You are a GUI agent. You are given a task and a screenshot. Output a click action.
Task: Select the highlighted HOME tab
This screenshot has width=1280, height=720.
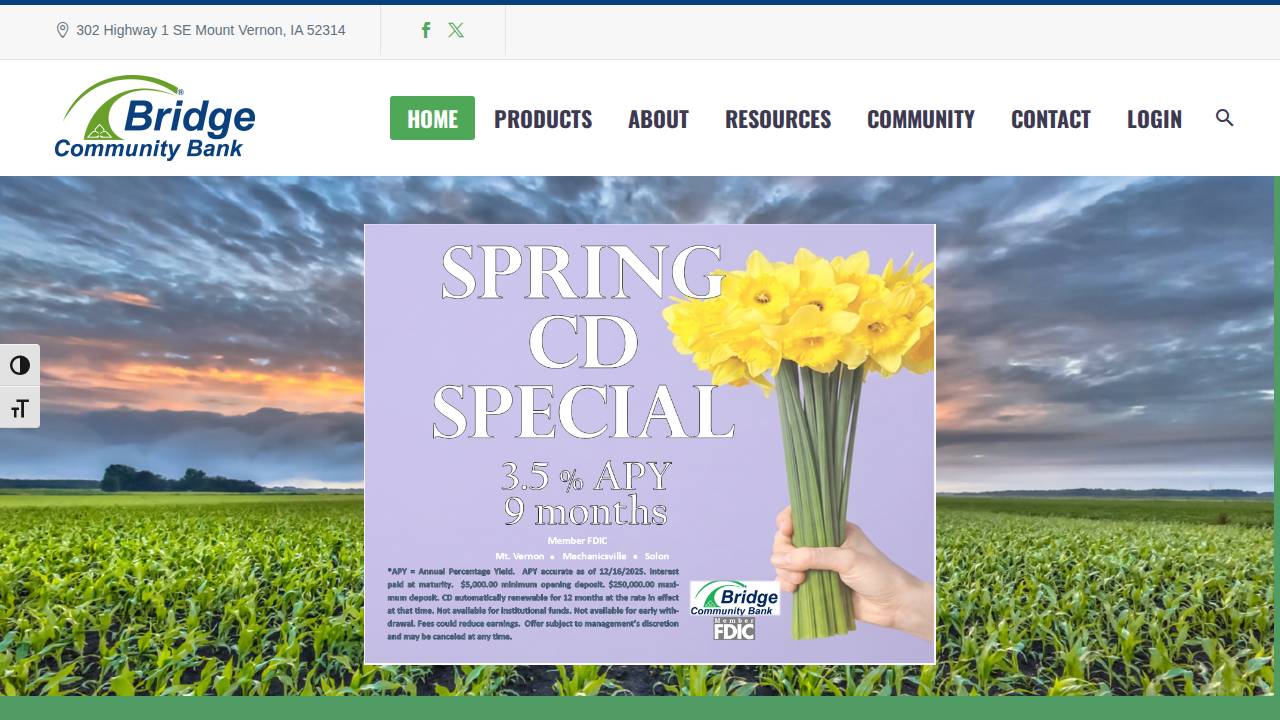click(x=432, y=118)
